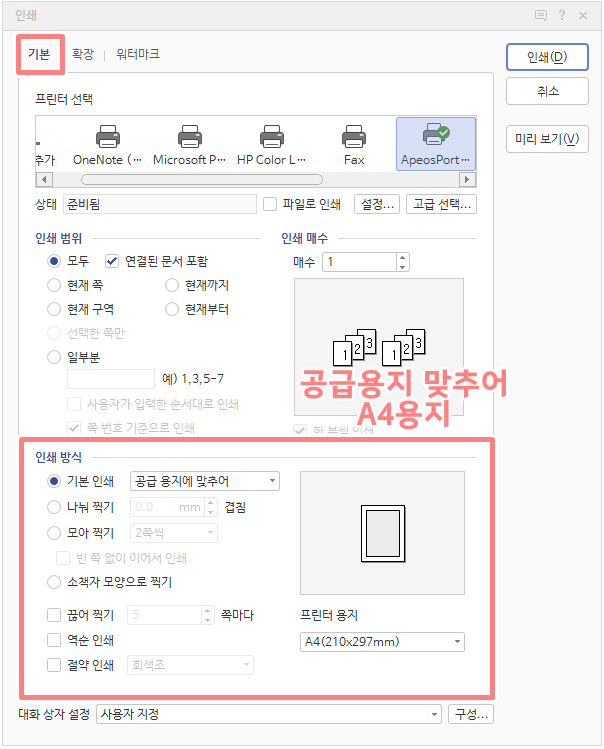Click the 취소 button

point(547,91)
